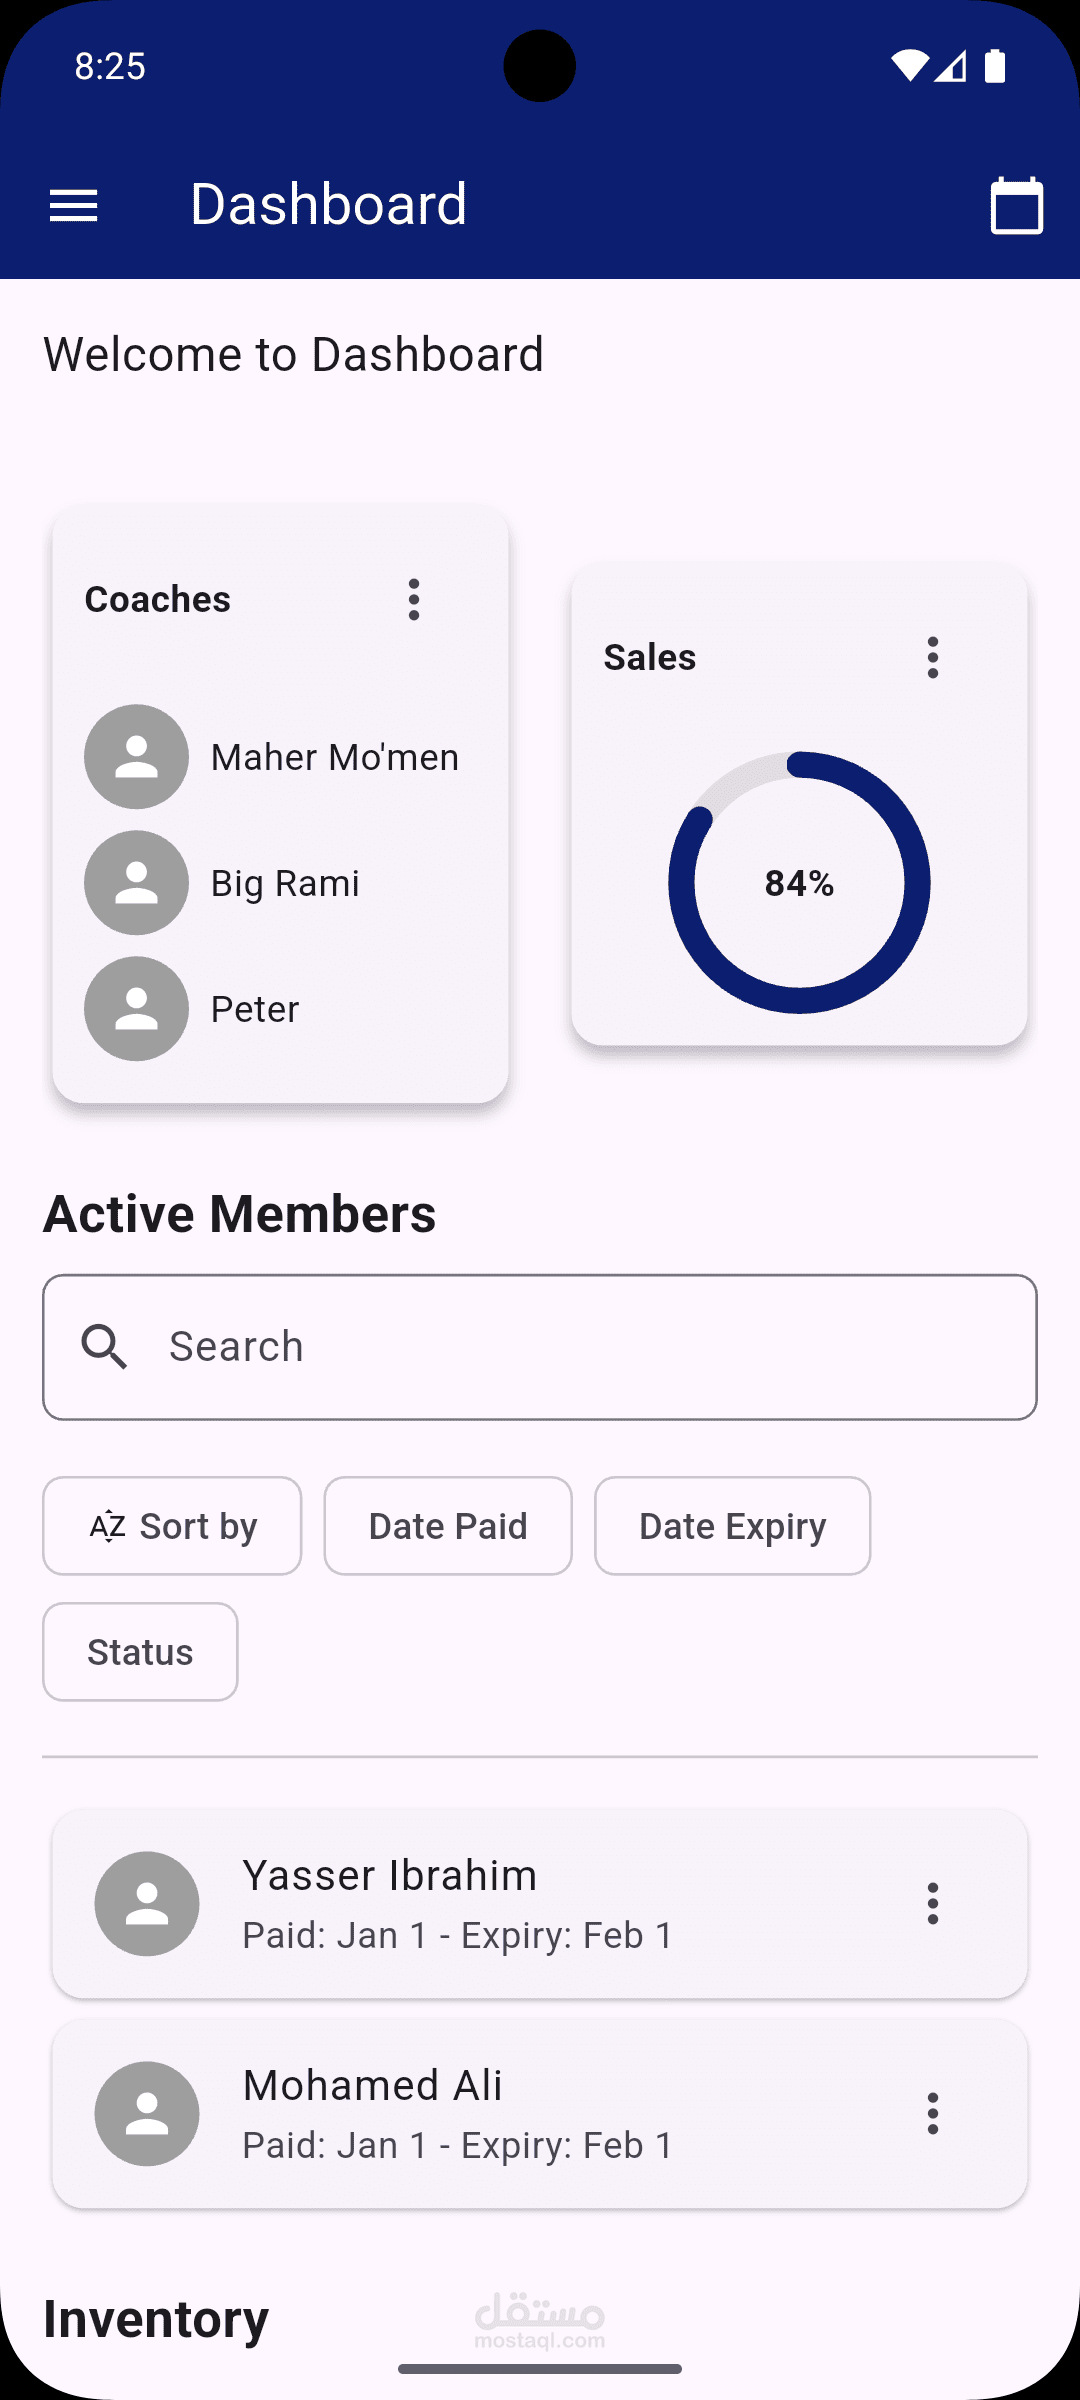
Task: Tap Big Rami's profile avatar
Action: pos(137,883)
